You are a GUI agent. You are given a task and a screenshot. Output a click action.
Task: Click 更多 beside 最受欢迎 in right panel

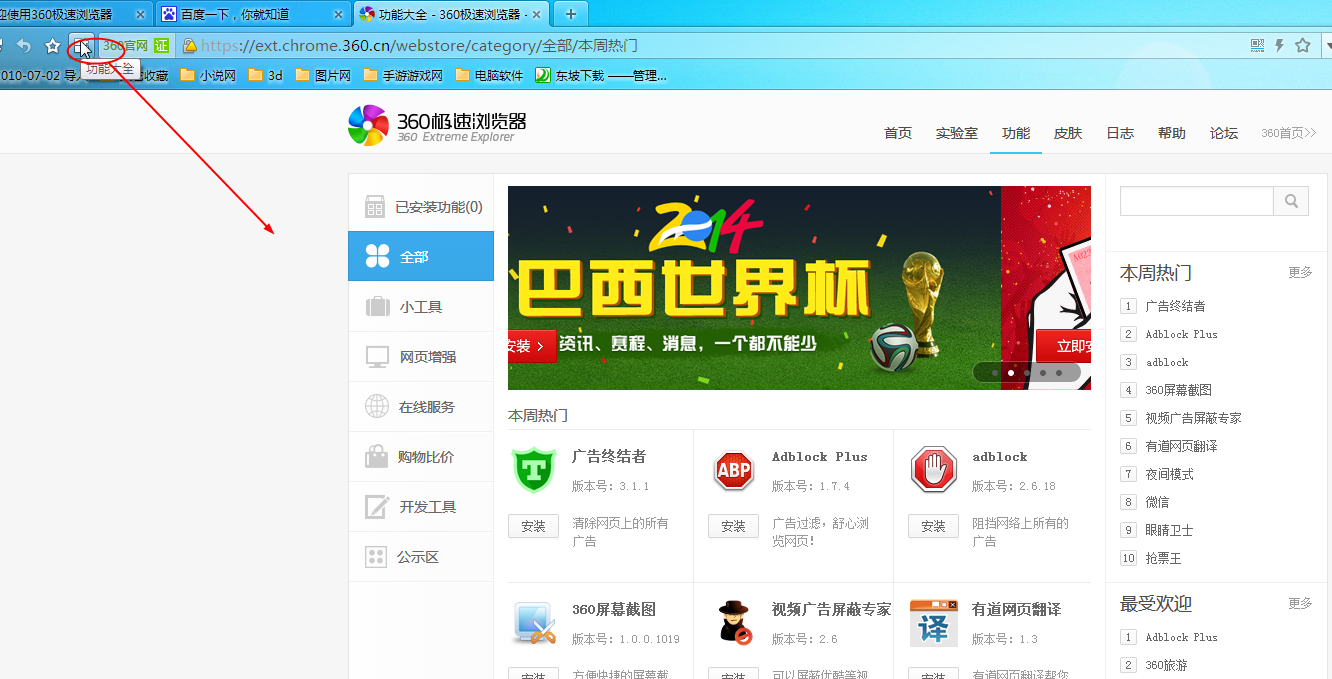[1300, 603]
